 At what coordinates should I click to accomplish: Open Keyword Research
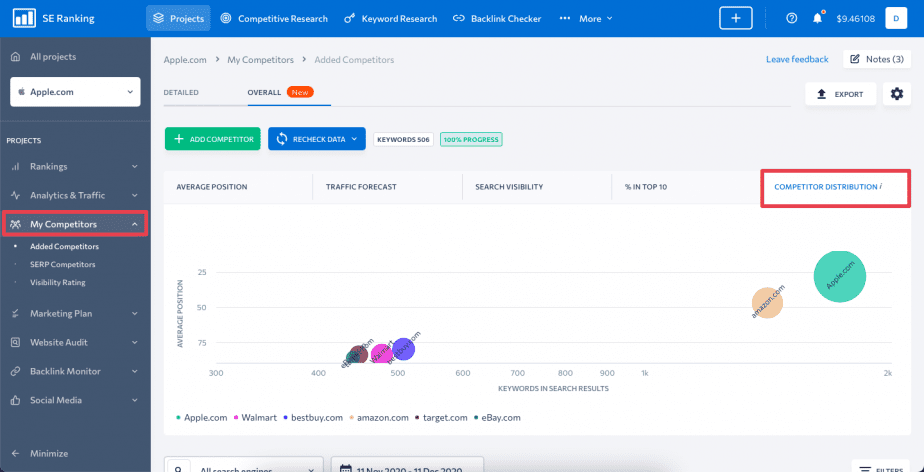pyautogui.click(x=391, y=18)
